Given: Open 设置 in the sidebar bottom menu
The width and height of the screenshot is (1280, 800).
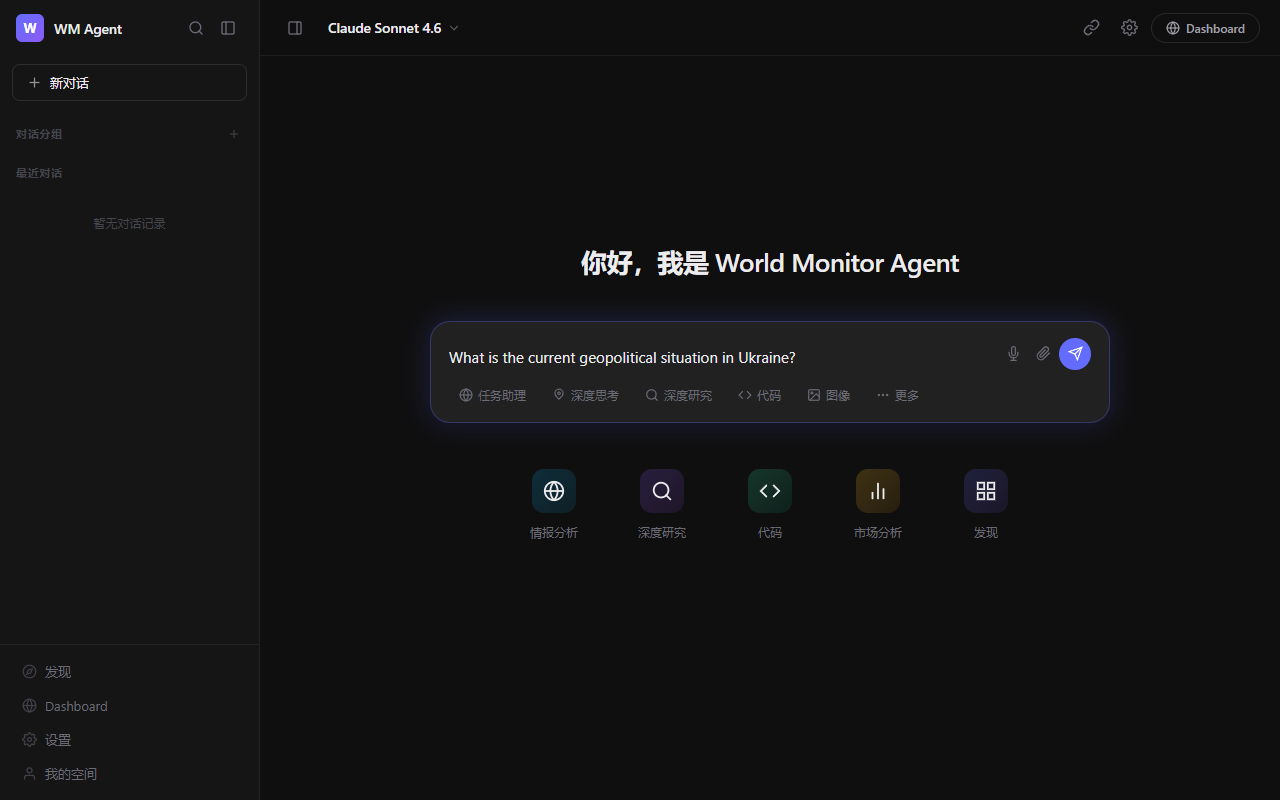Looking at the screenshot, I should [x=129, y=740].
